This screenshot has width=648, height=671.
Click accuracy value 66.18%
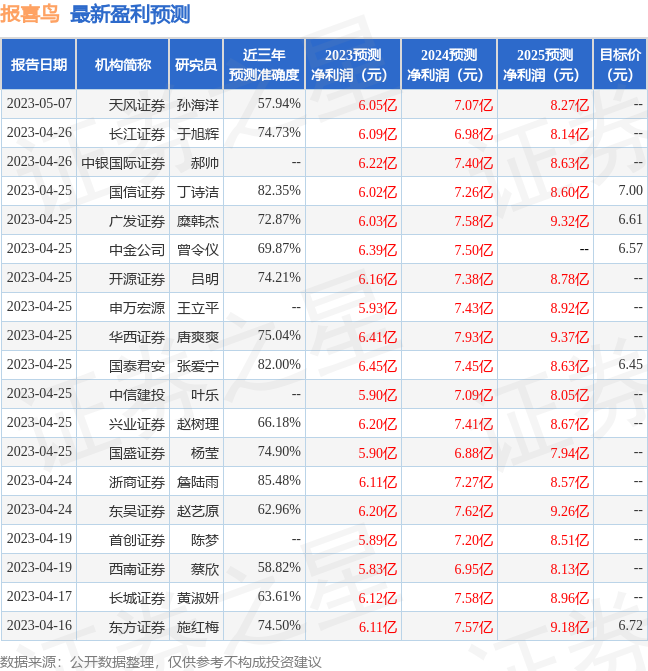pos(279,423)
